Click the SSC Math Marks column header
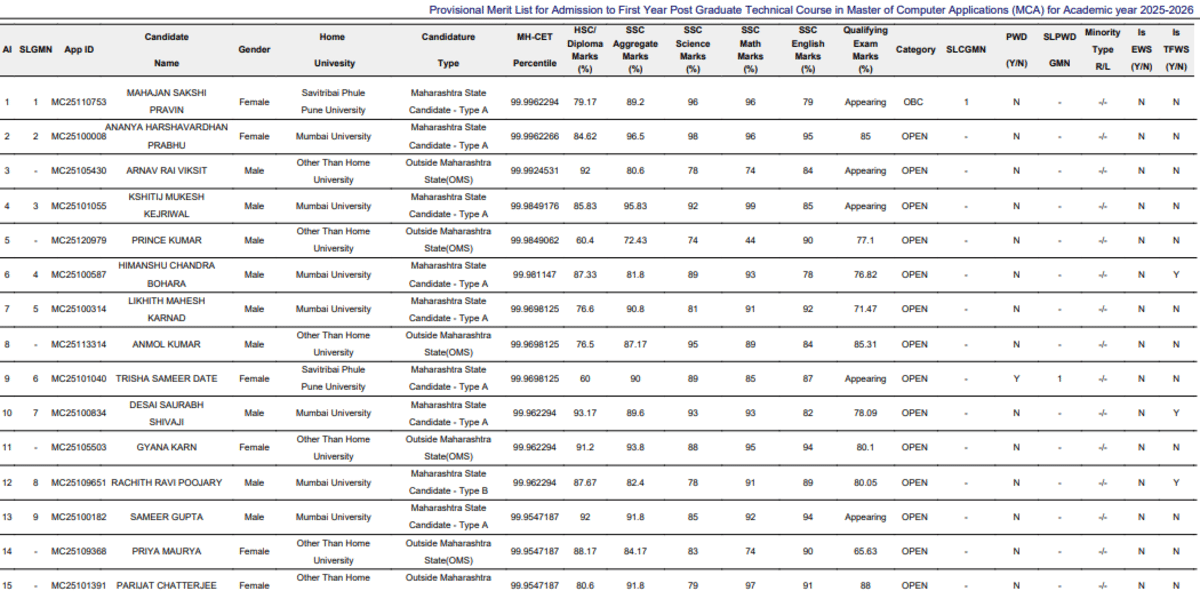This screenshot has width=1200, height=591. (750, 50)
